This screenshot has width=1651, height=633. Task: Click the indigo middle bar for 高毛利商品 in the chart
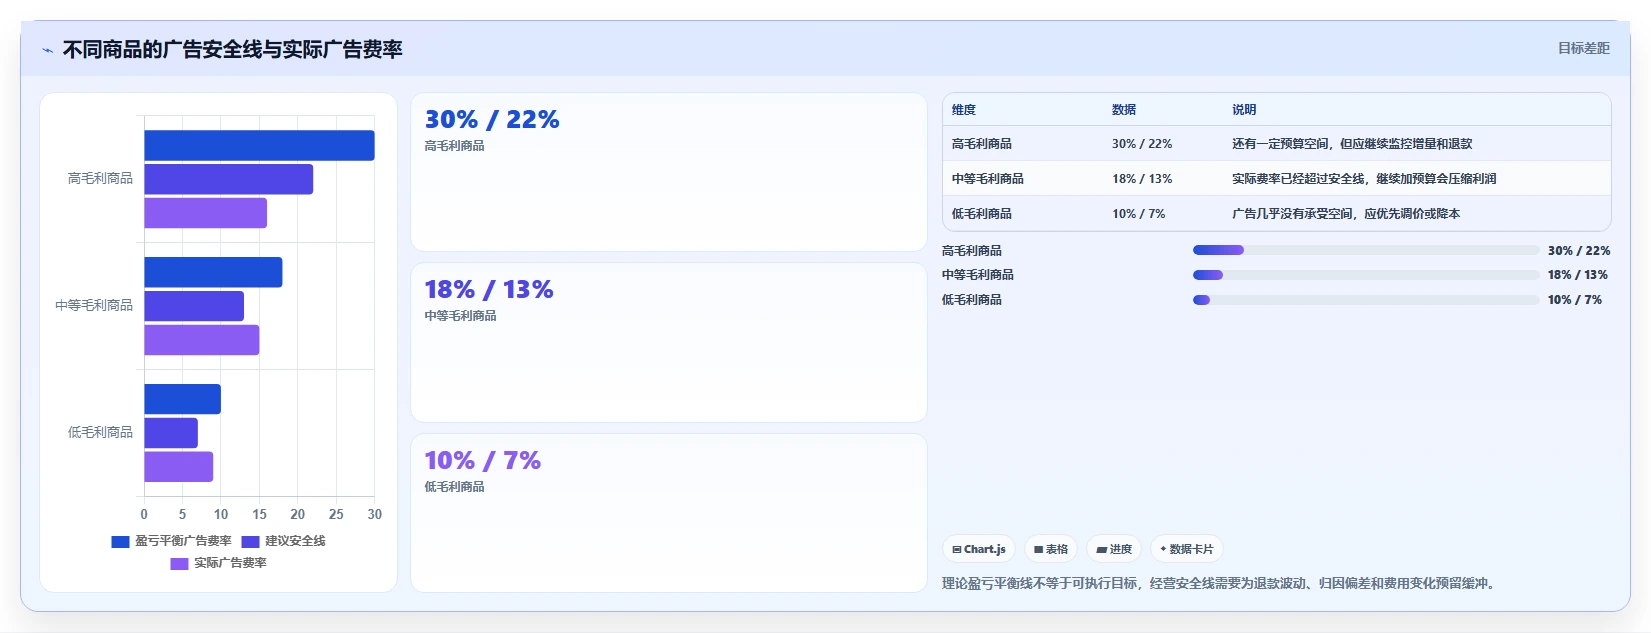pos(229,179)
